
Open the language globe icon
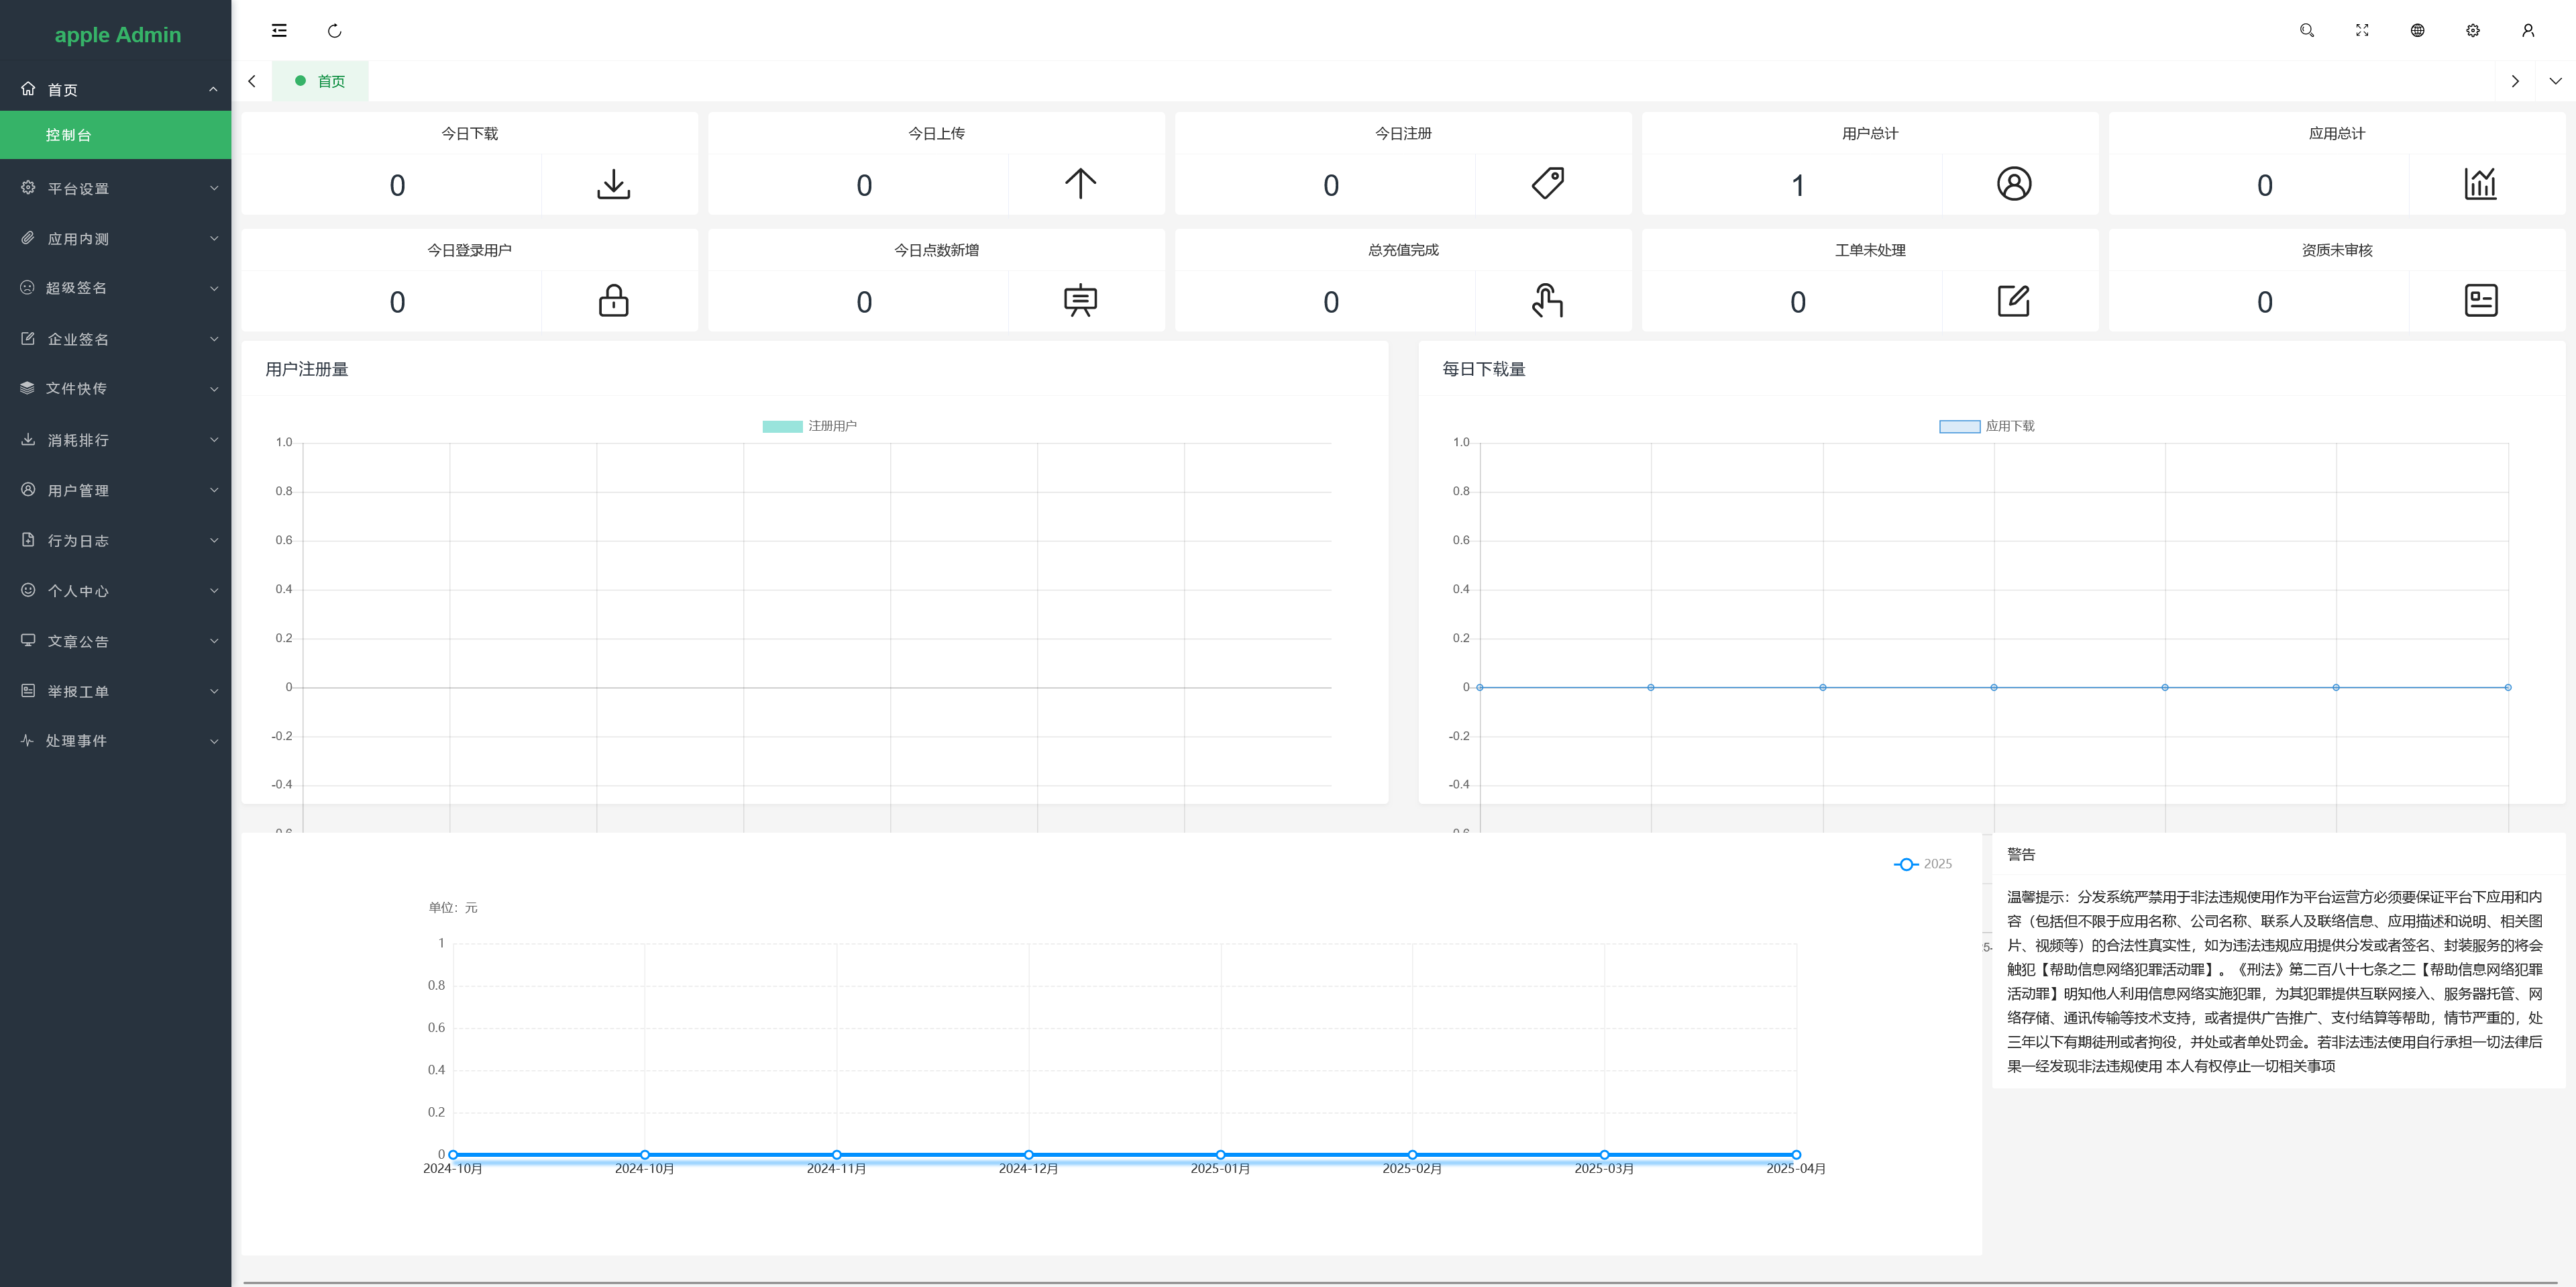(2417, 31)
